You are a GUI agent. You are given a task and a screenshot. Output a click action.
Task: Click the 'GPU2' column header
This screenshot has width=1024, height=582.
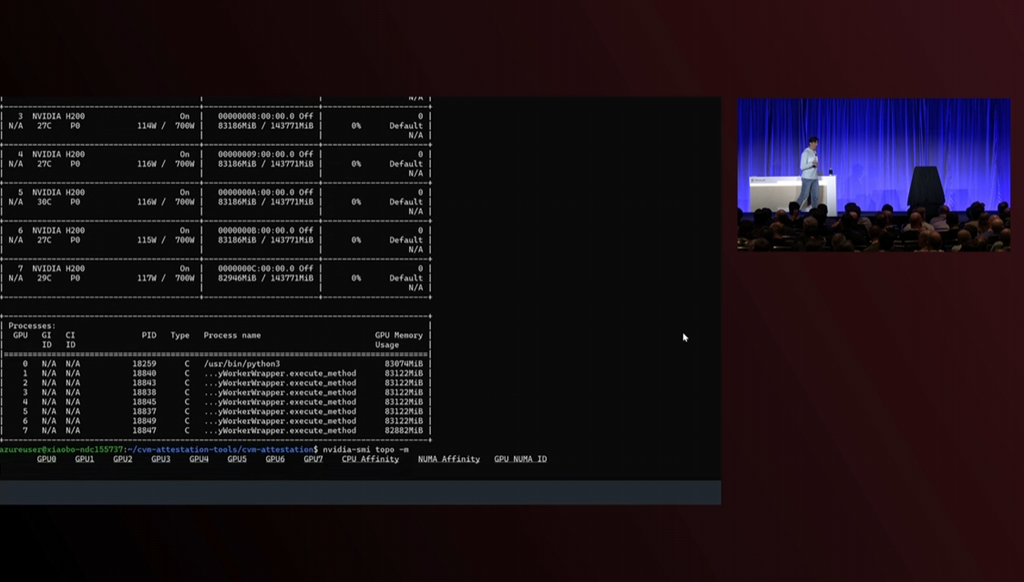coord(122,459)
